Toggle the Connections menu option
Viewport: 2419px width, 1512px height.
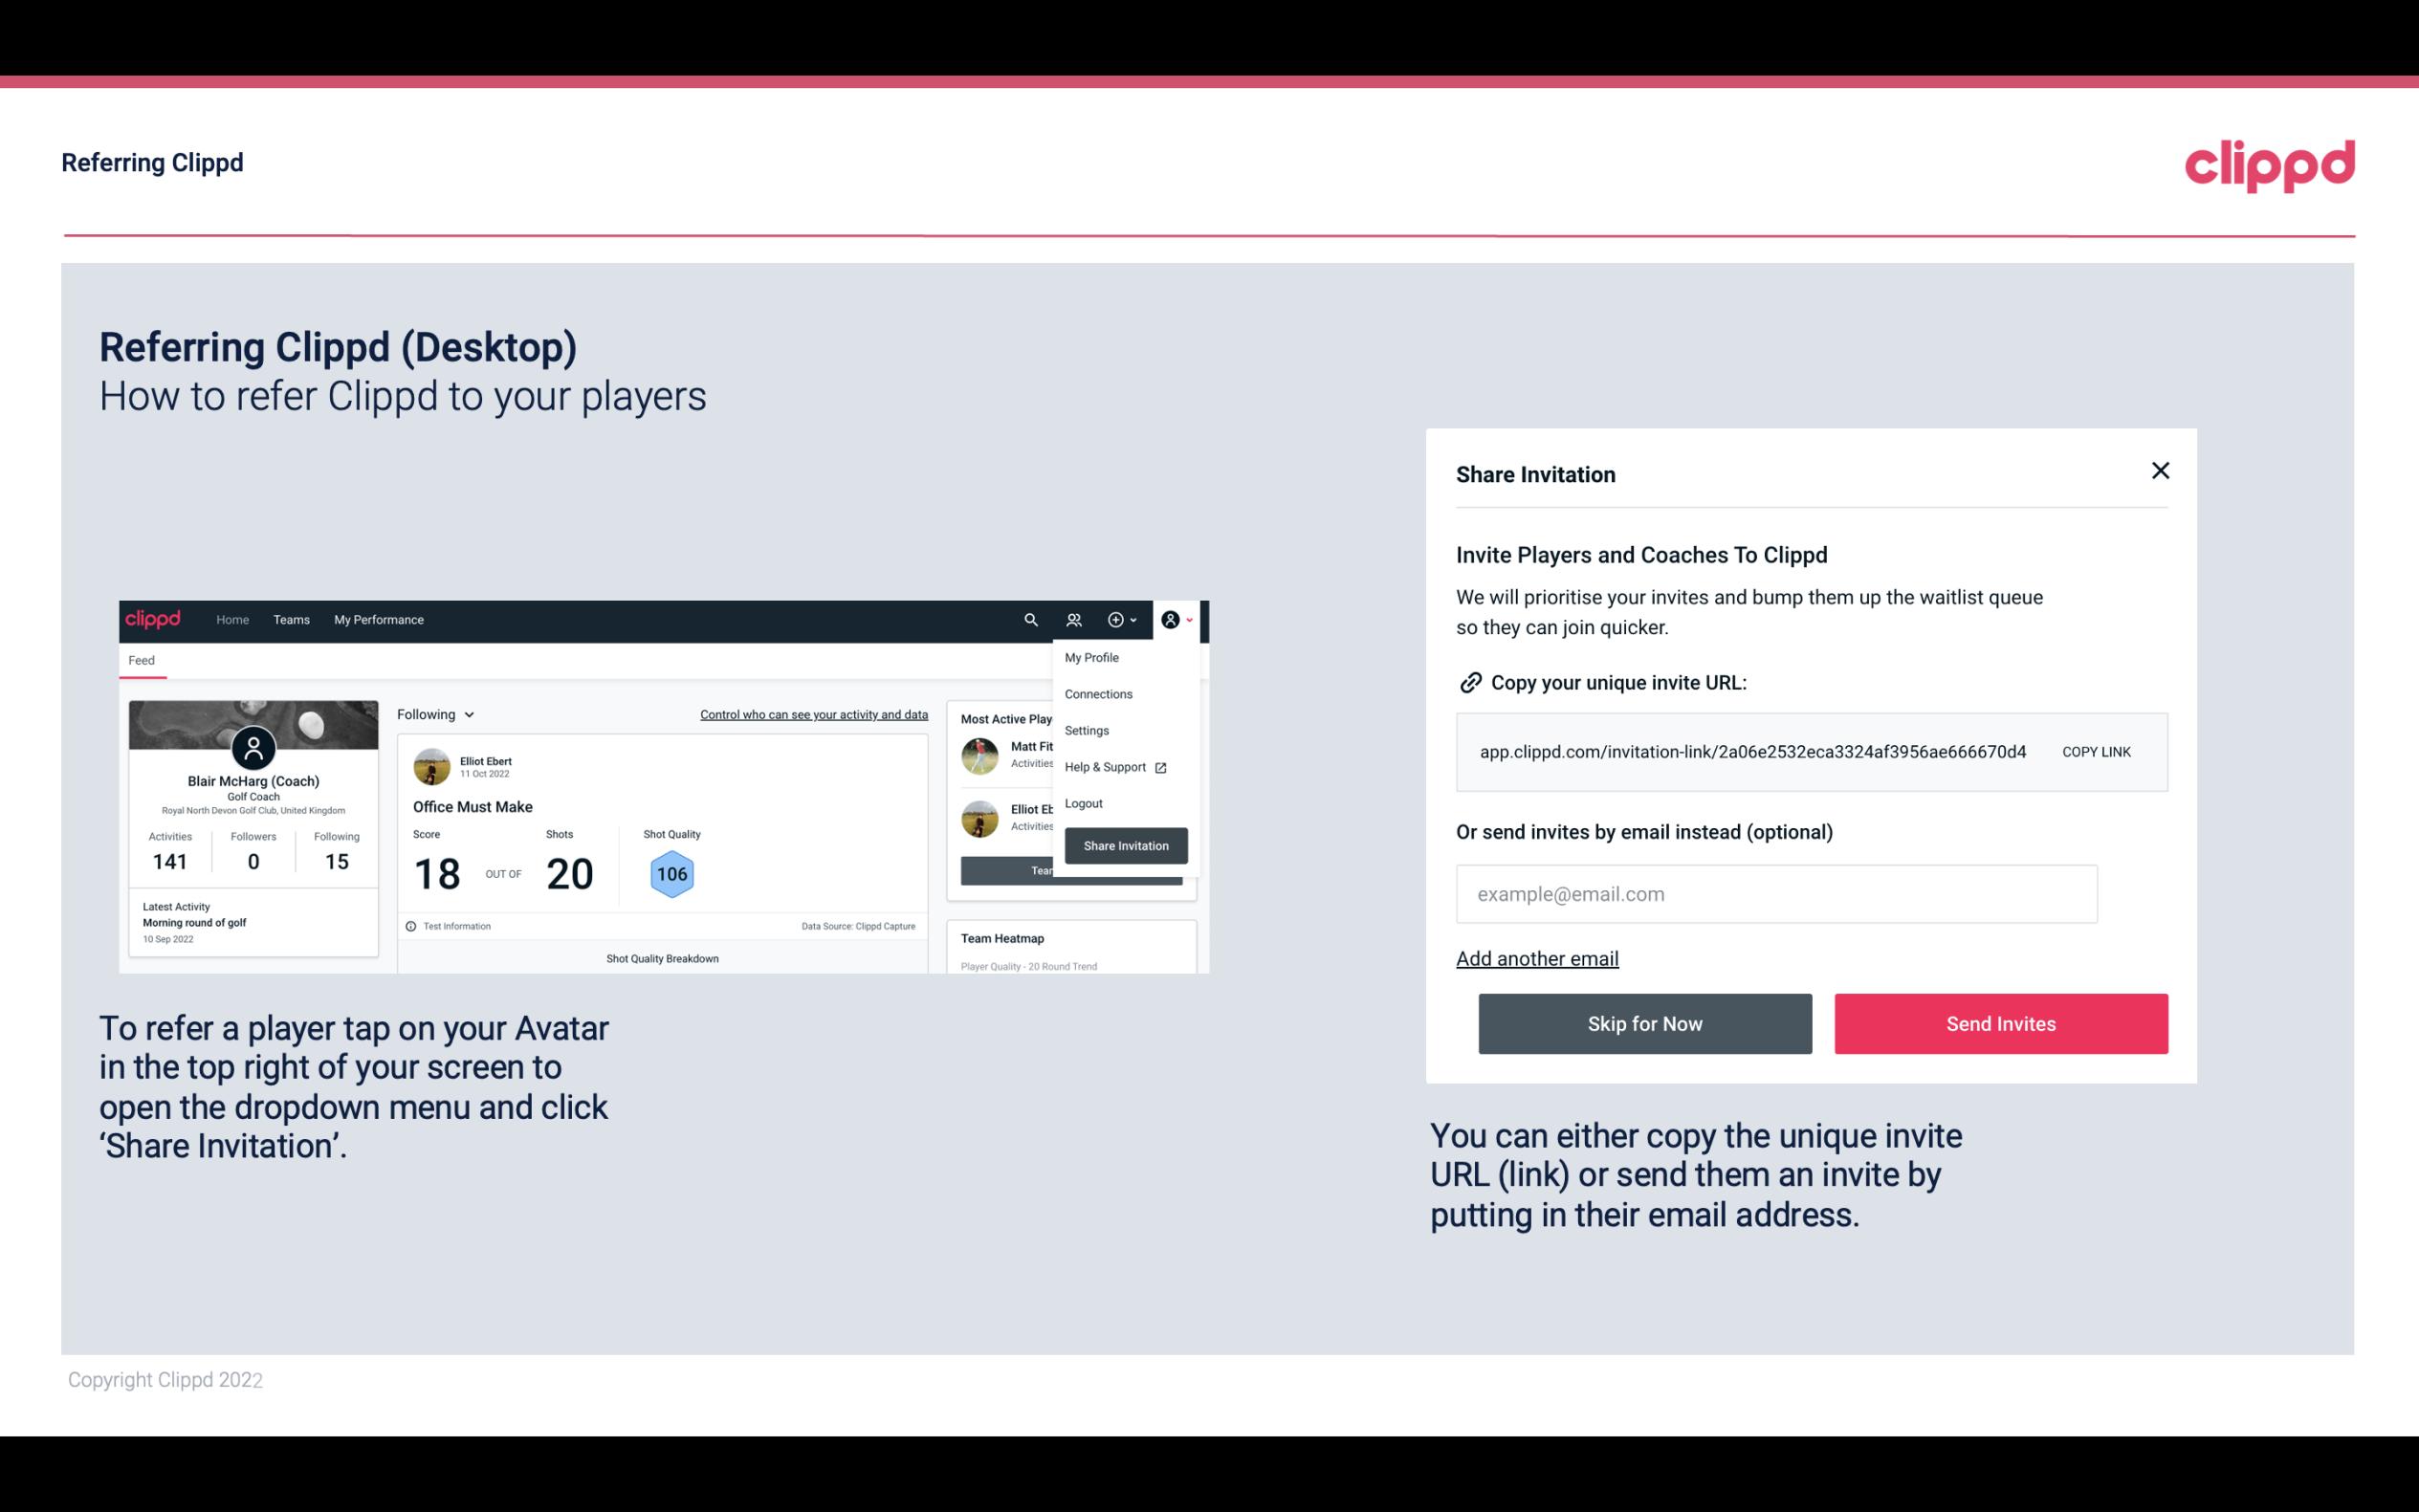click(1097, 693)
